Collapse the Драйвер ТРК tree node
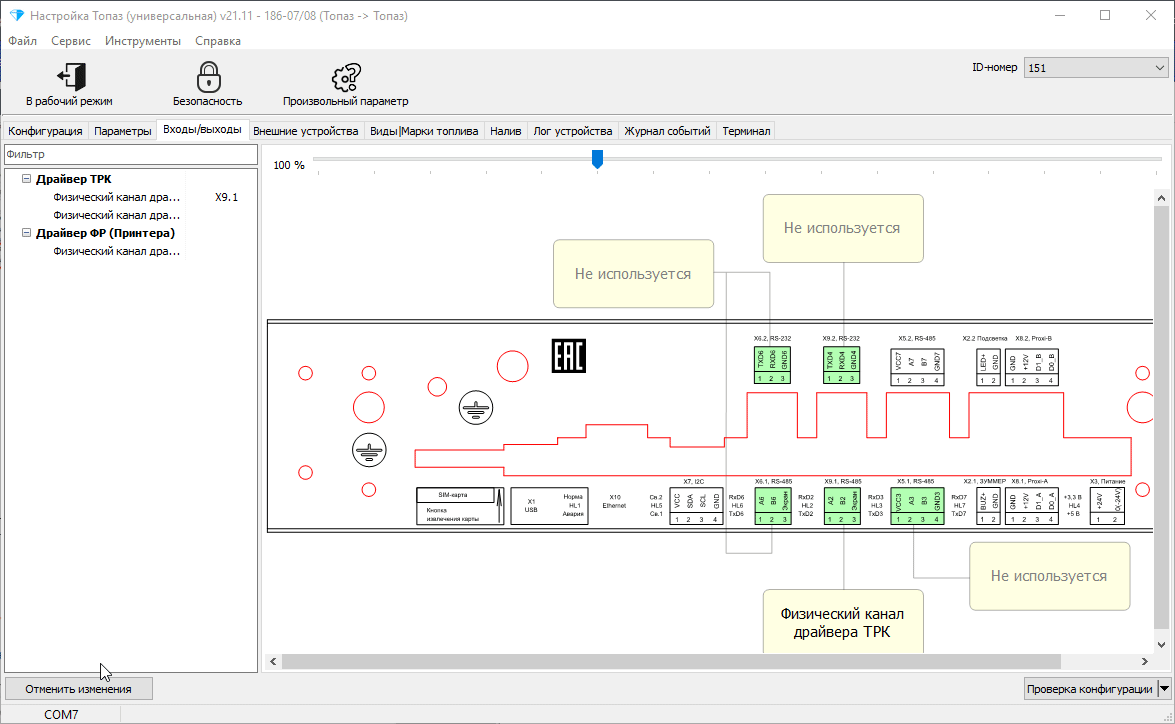The width and height of the screenshot is (1175, 724). (x=26, y=178)
